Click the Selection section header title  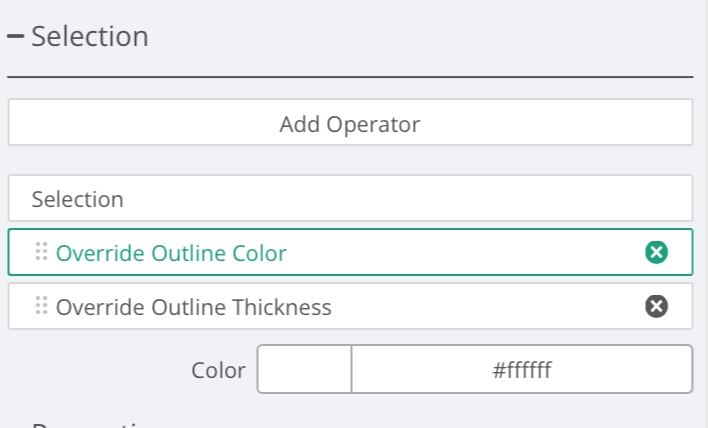pyautogui.click(x=90, y=37)
